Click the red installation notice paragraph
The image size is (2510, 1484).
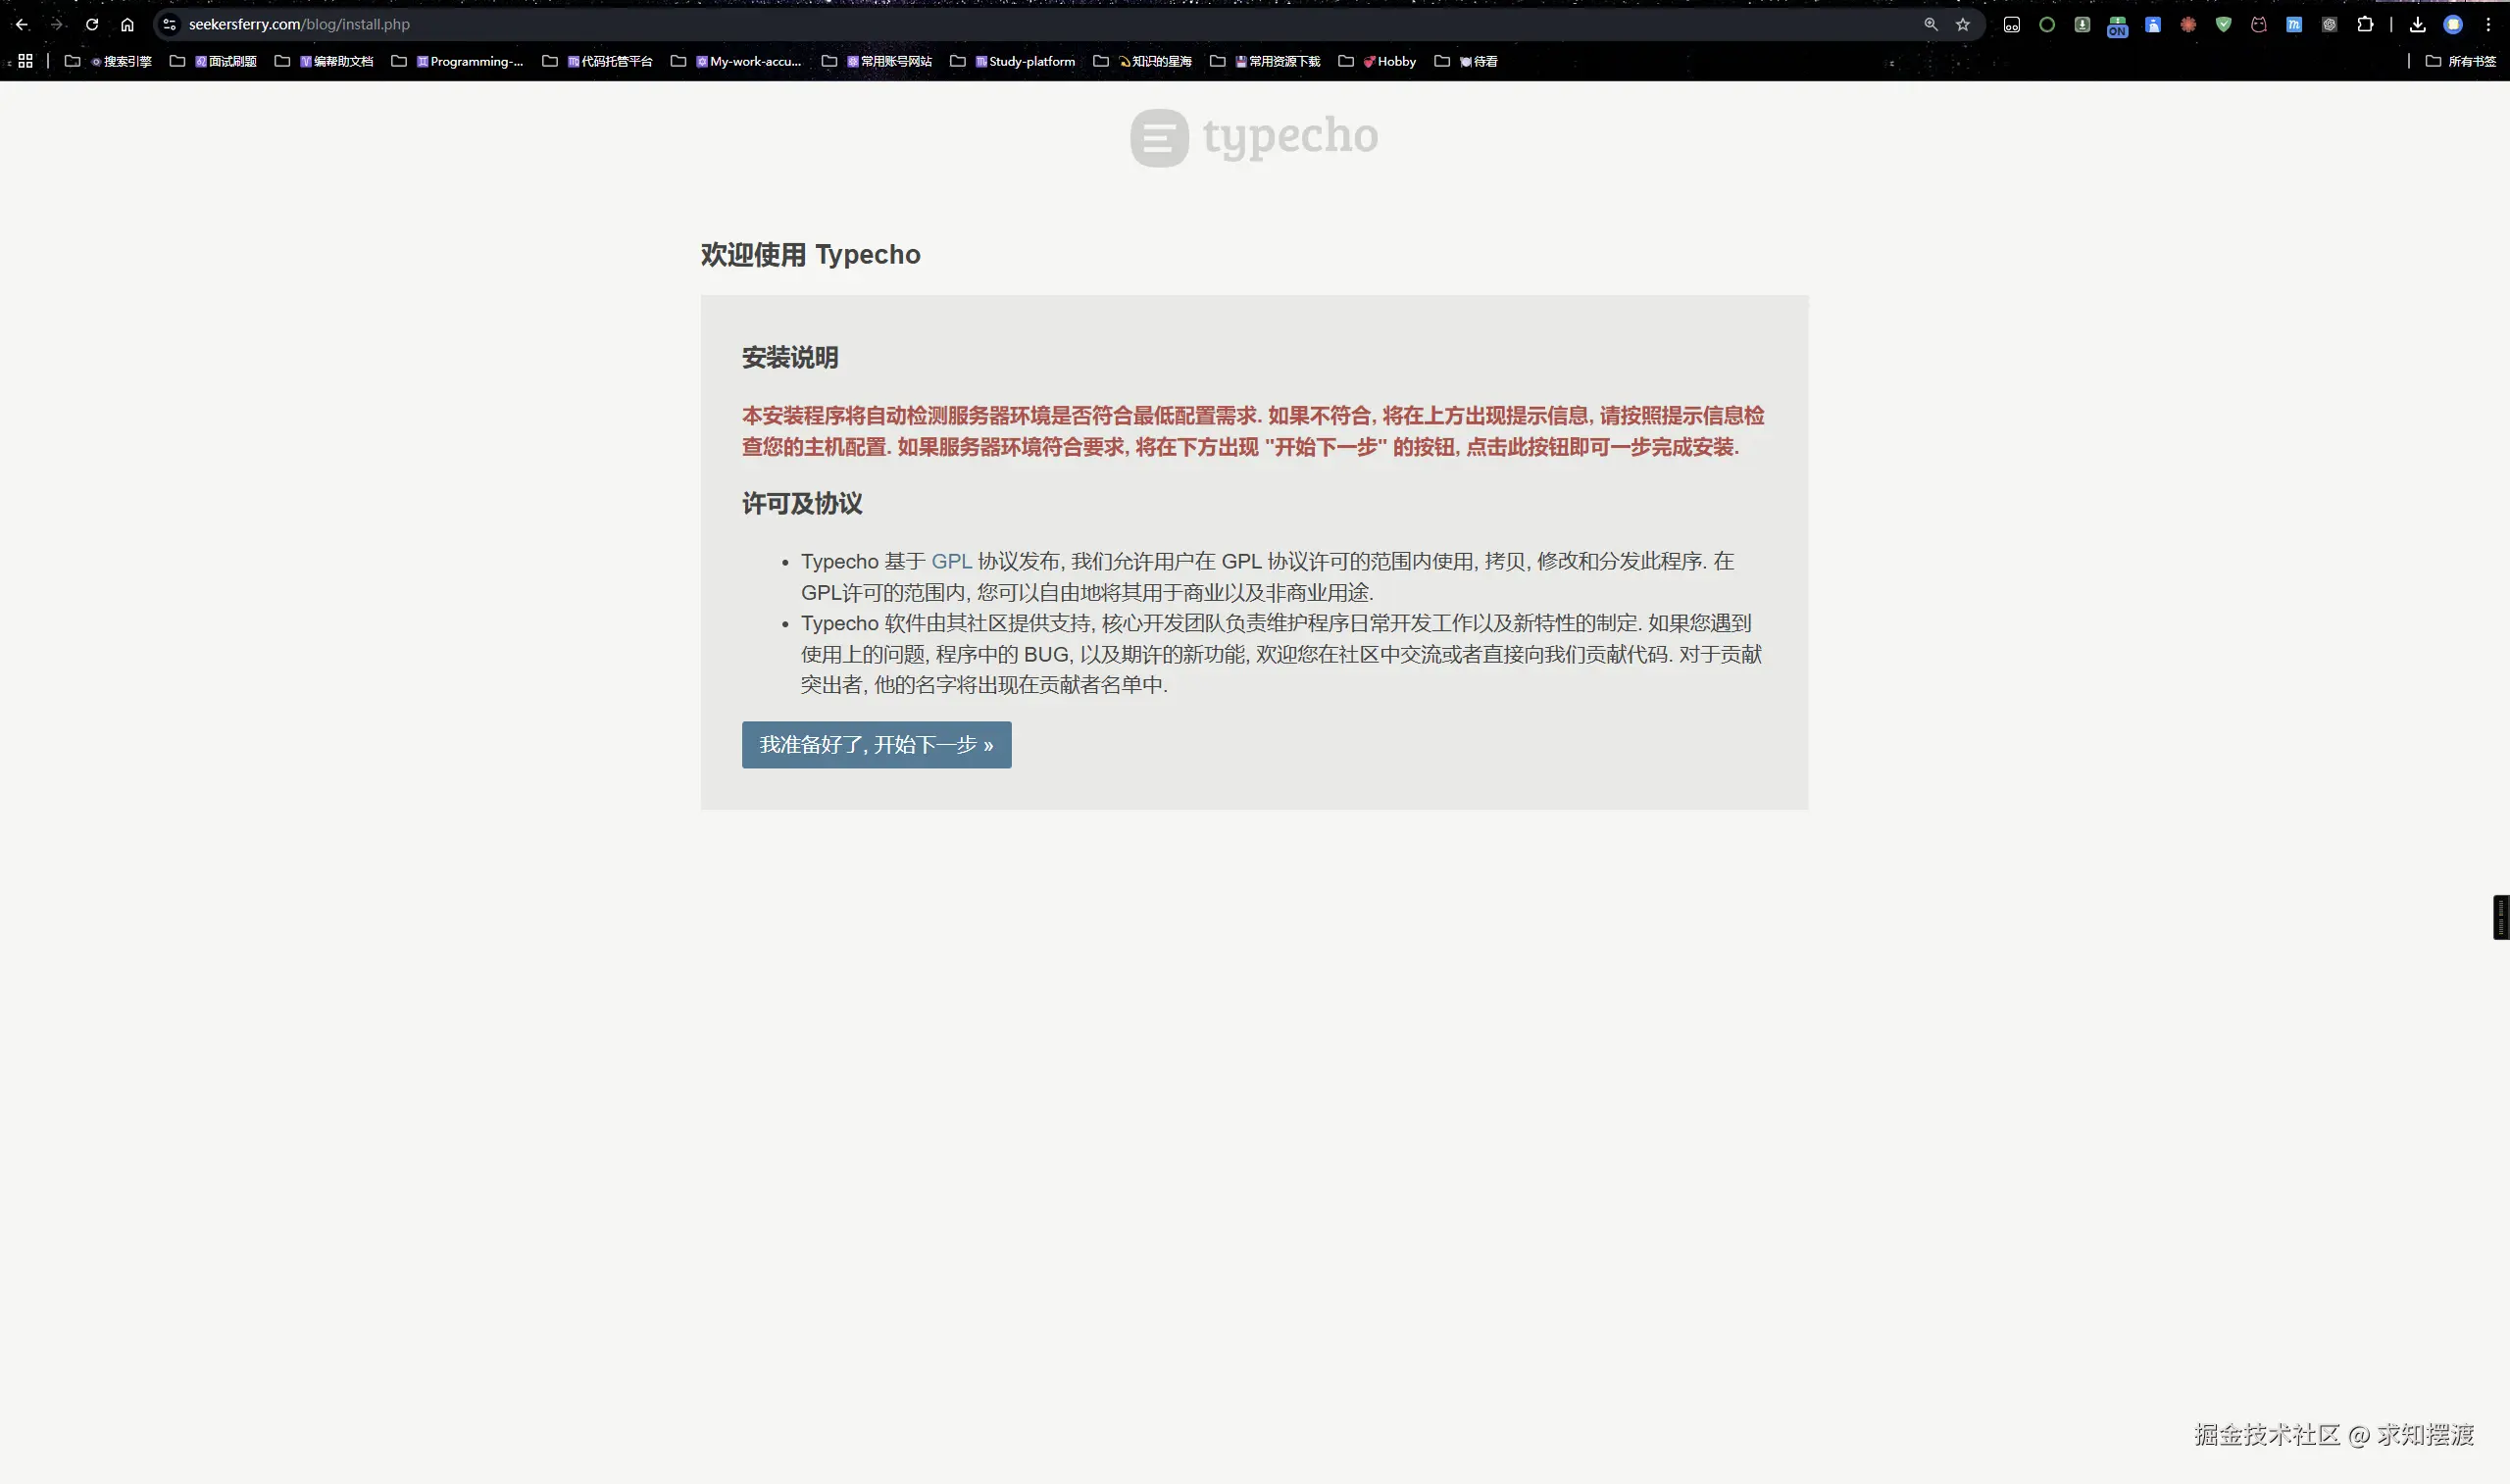click(x=1253, y=431)
